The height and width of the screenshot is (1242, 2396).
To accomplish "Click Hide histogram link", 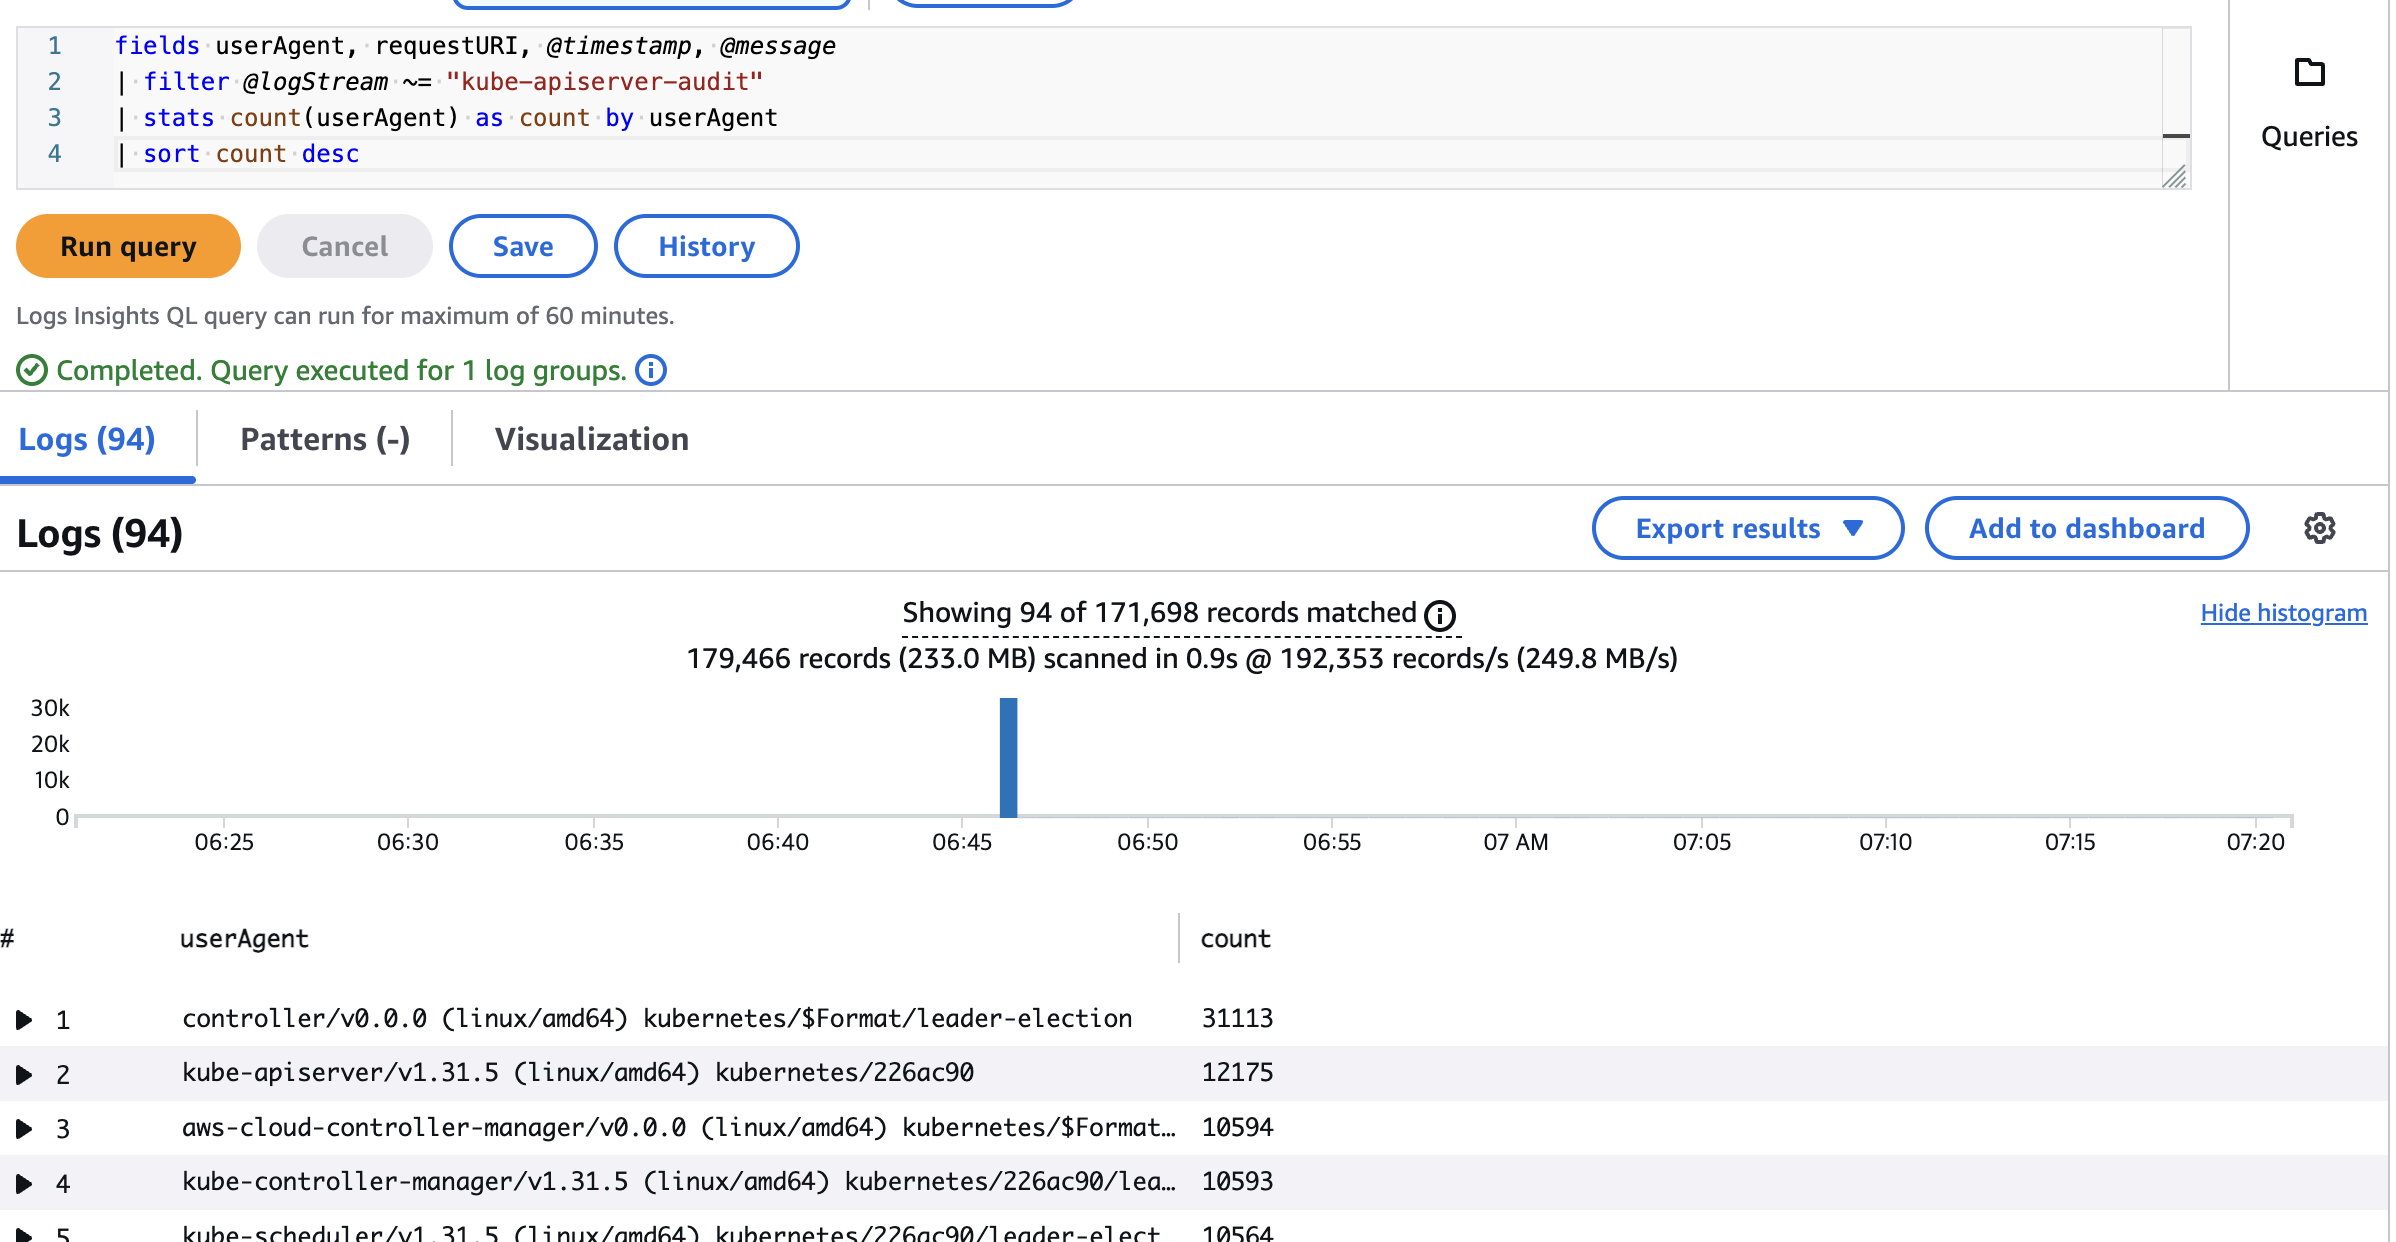I will (x=2283, y=613).
